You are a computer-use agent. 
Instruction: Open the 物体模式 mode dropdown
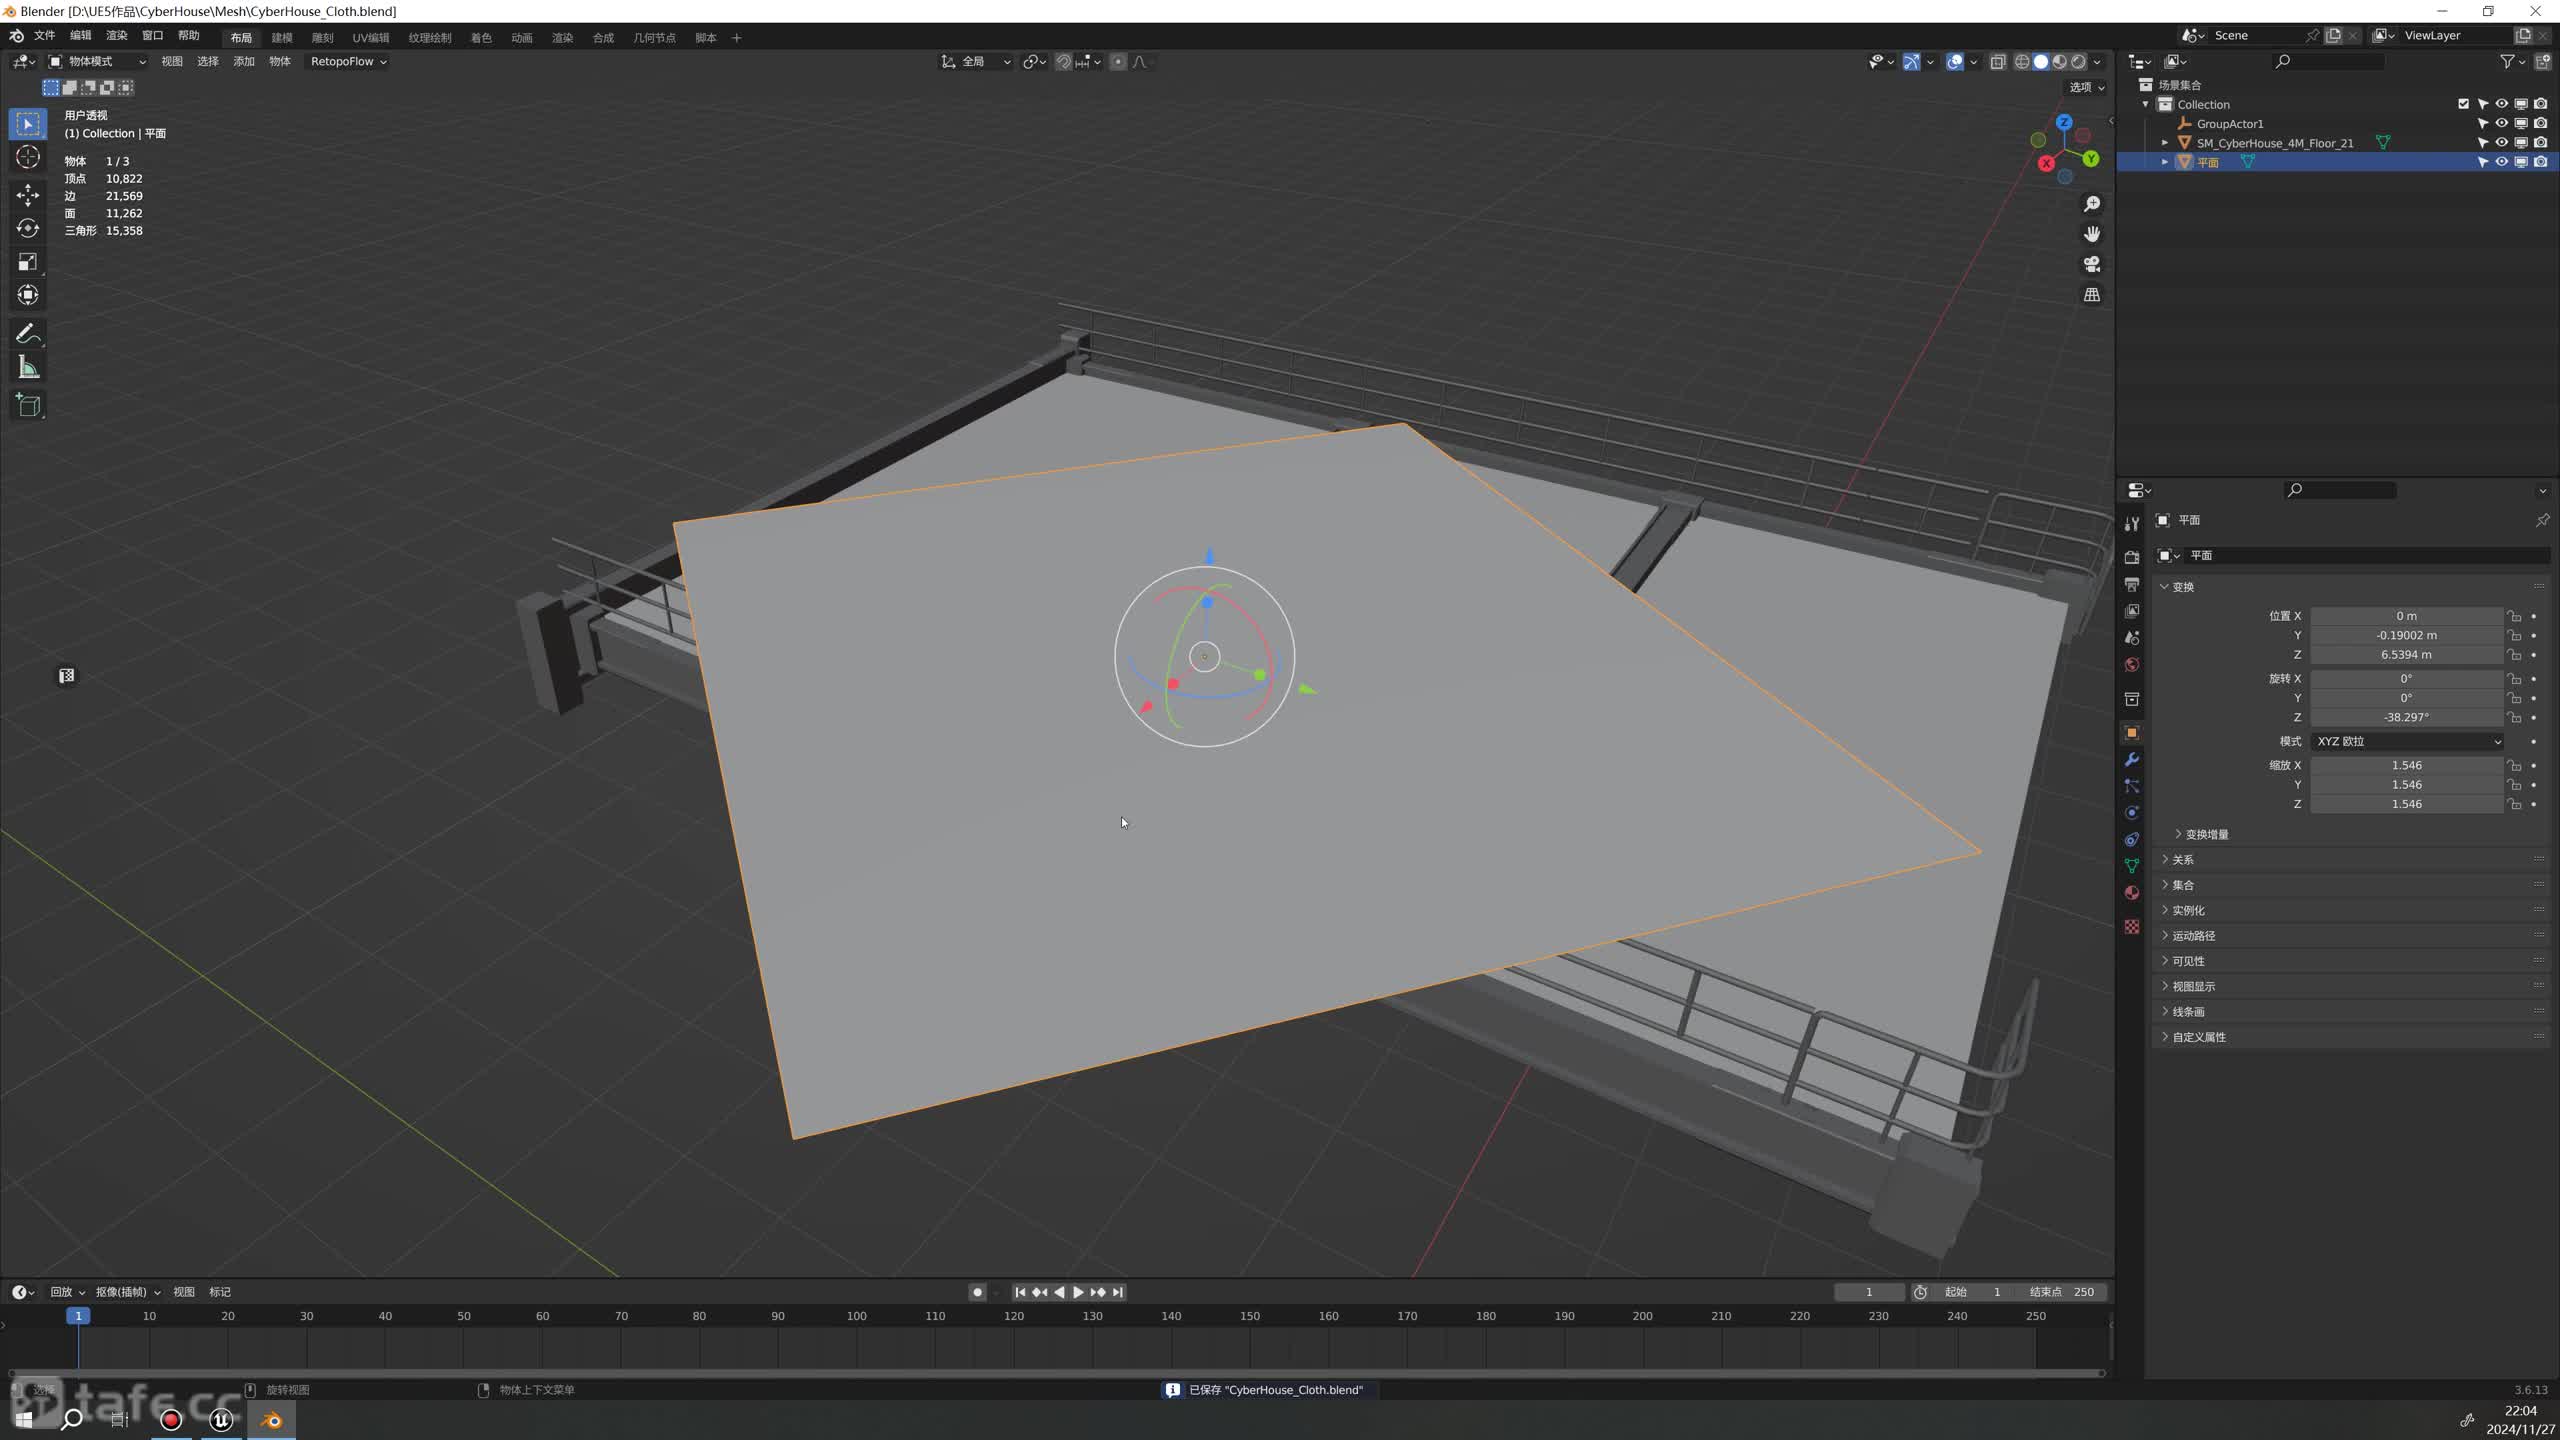click(x=97, y=62)
